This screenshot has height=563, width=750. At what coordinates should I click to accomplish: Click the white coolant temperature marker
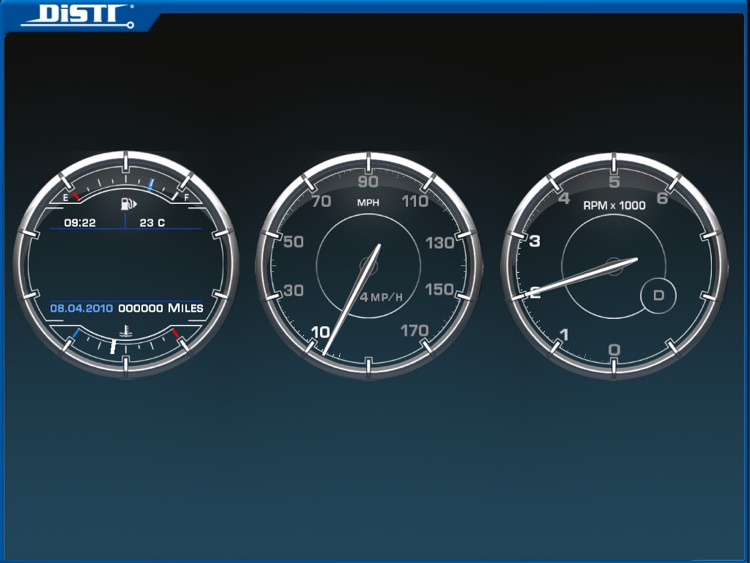coord(113,347)
